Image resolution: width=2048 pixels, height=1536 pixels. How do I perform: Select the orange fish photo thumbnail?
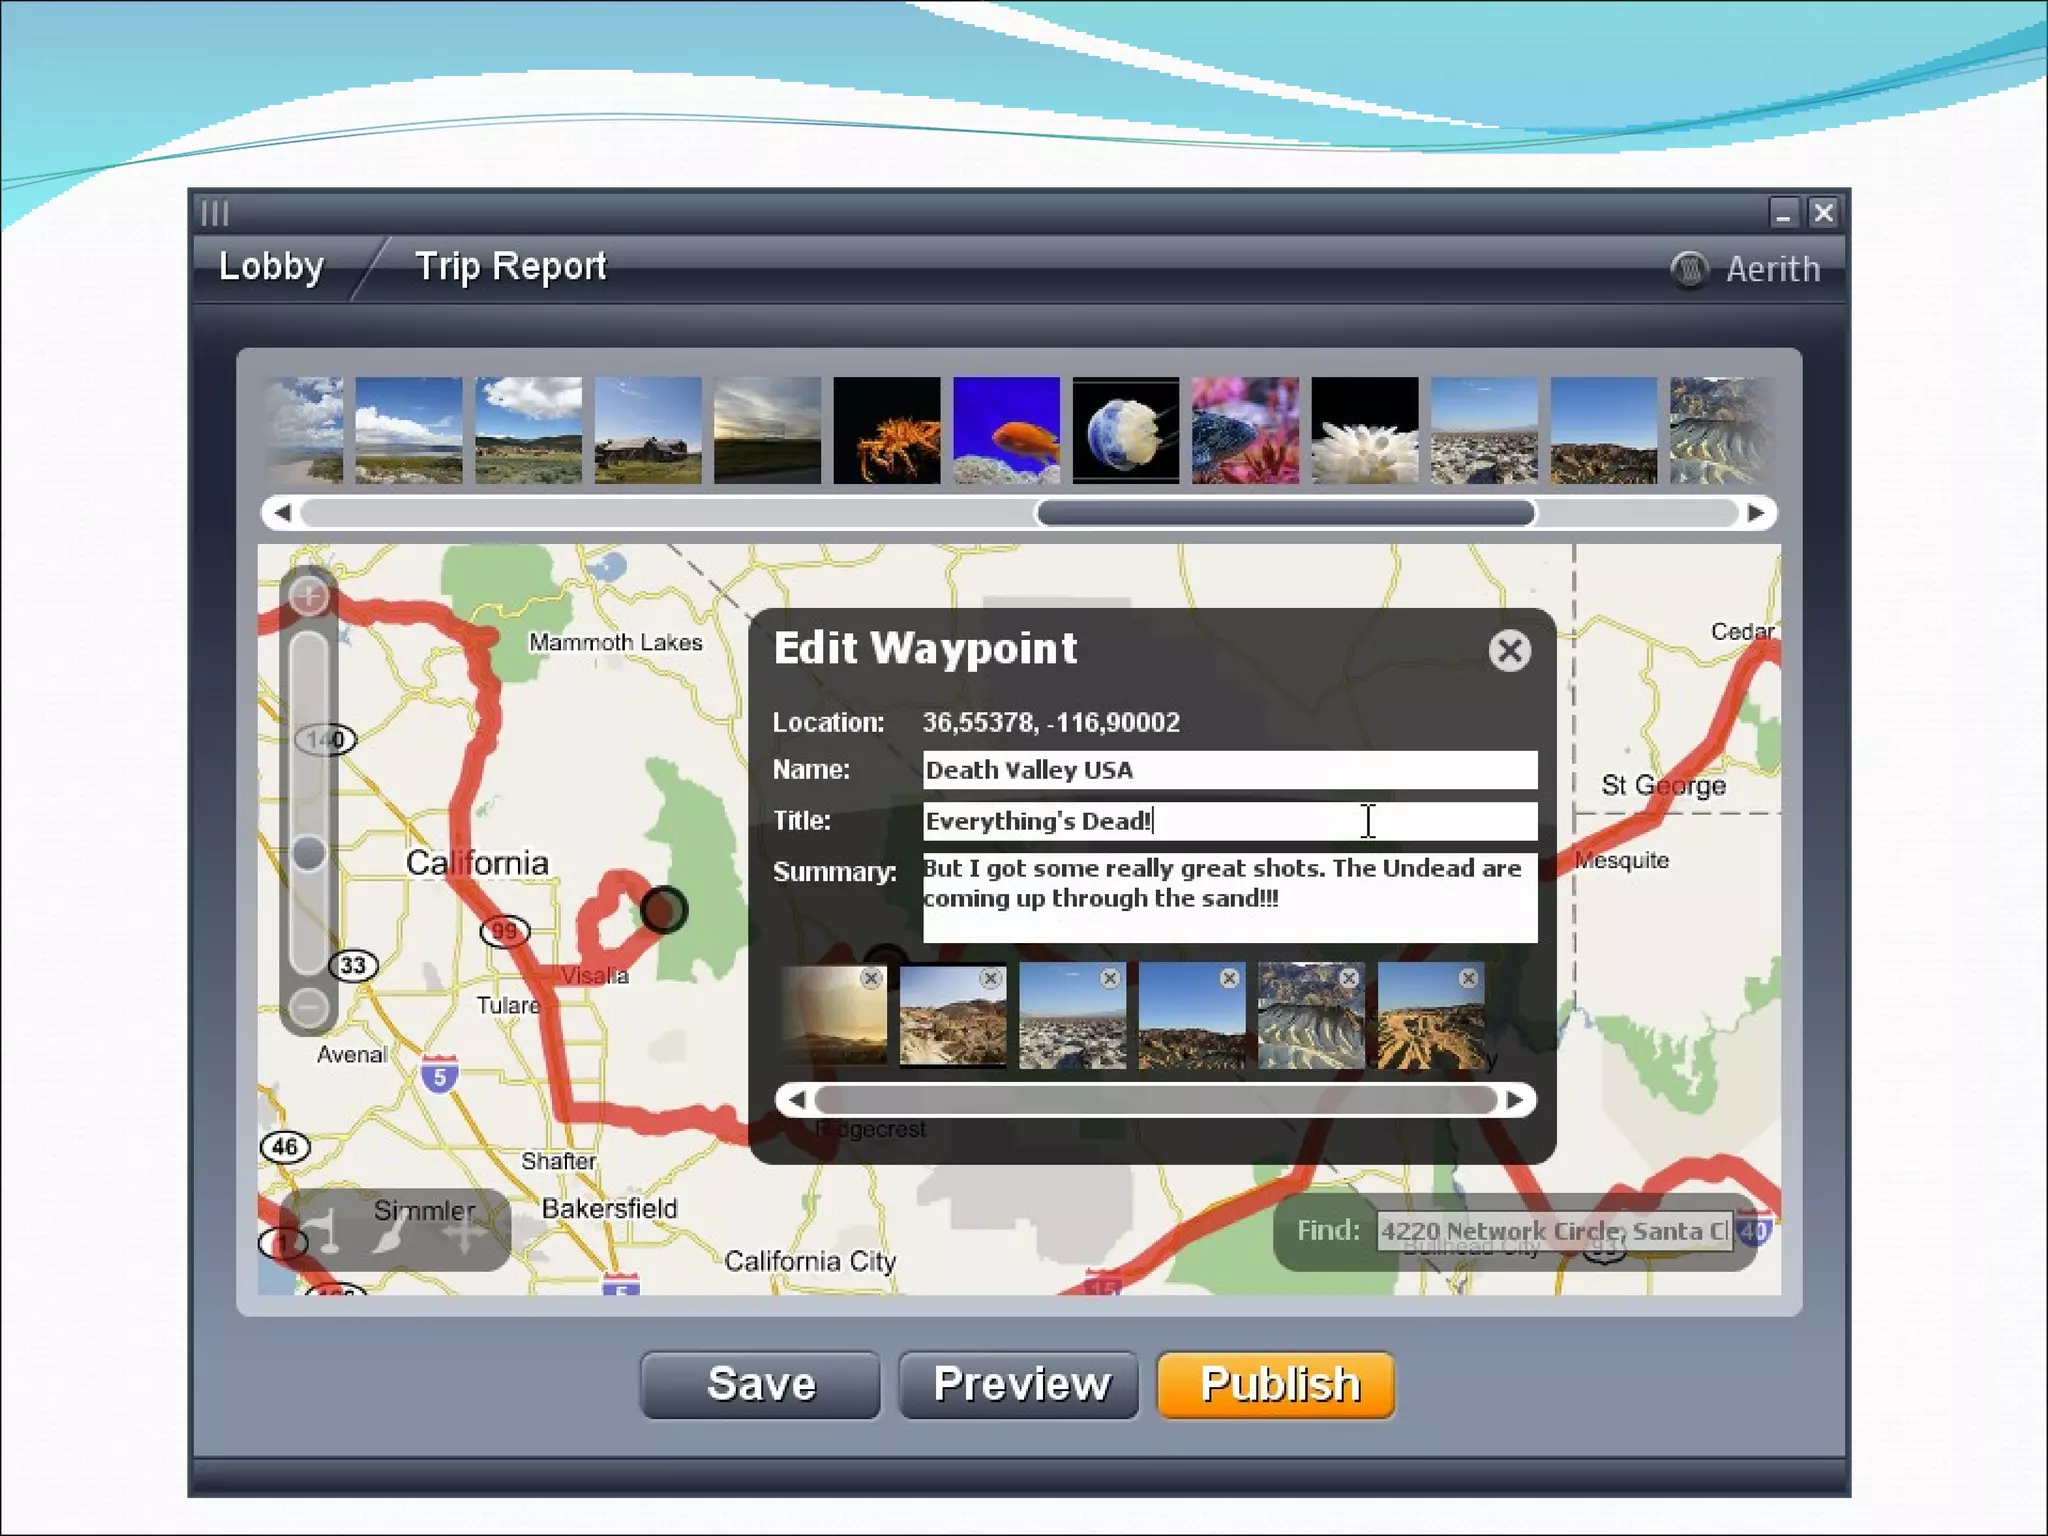coord(1006,431)
